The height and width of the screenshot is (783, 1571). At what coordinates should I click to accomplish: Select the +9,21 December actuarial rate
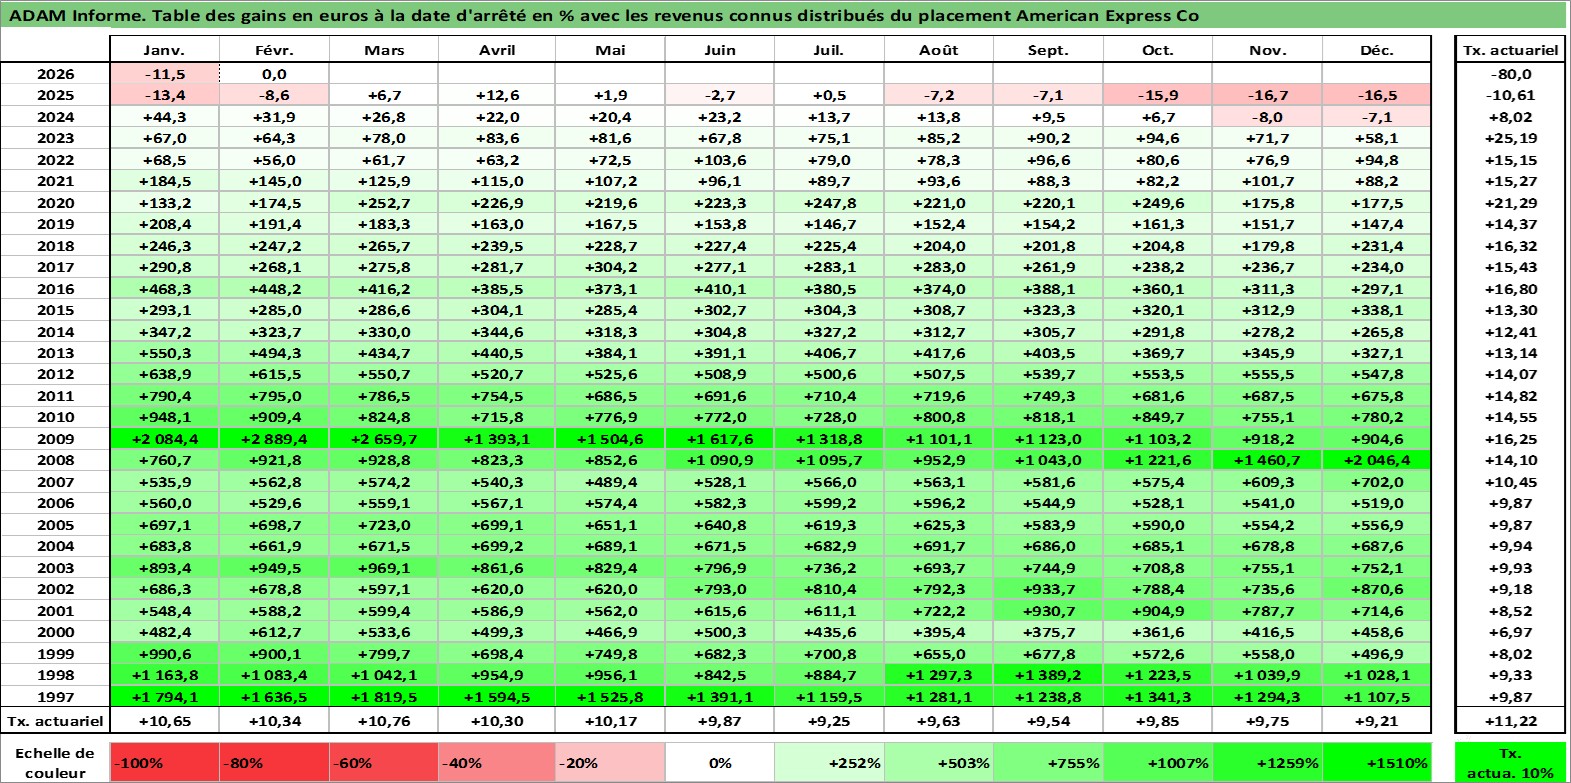point(1377,721)
